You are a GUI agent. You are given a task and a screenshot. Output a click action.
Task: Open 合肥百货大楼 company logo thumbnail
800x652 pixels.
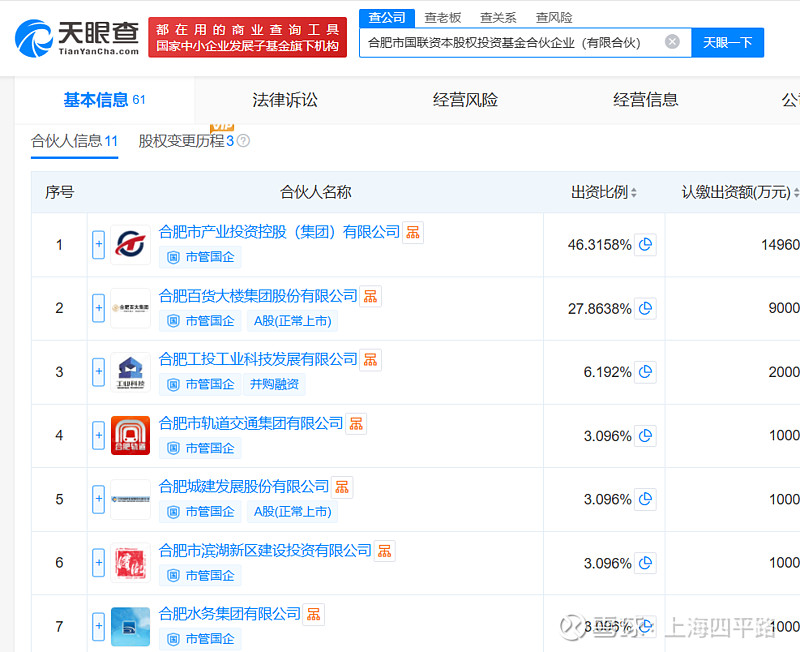[131, 308]
